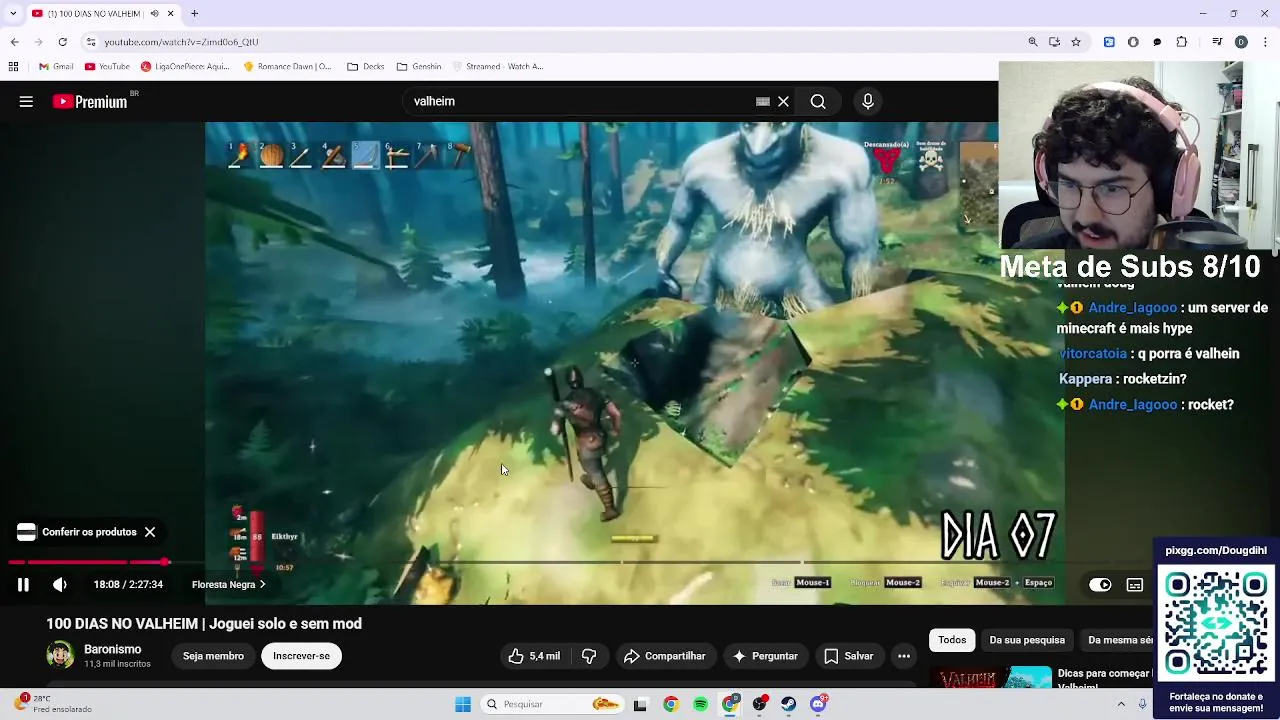Click the Pesquisar taskbar search box
Screen dimensions: 1280x720
[552, 704]
